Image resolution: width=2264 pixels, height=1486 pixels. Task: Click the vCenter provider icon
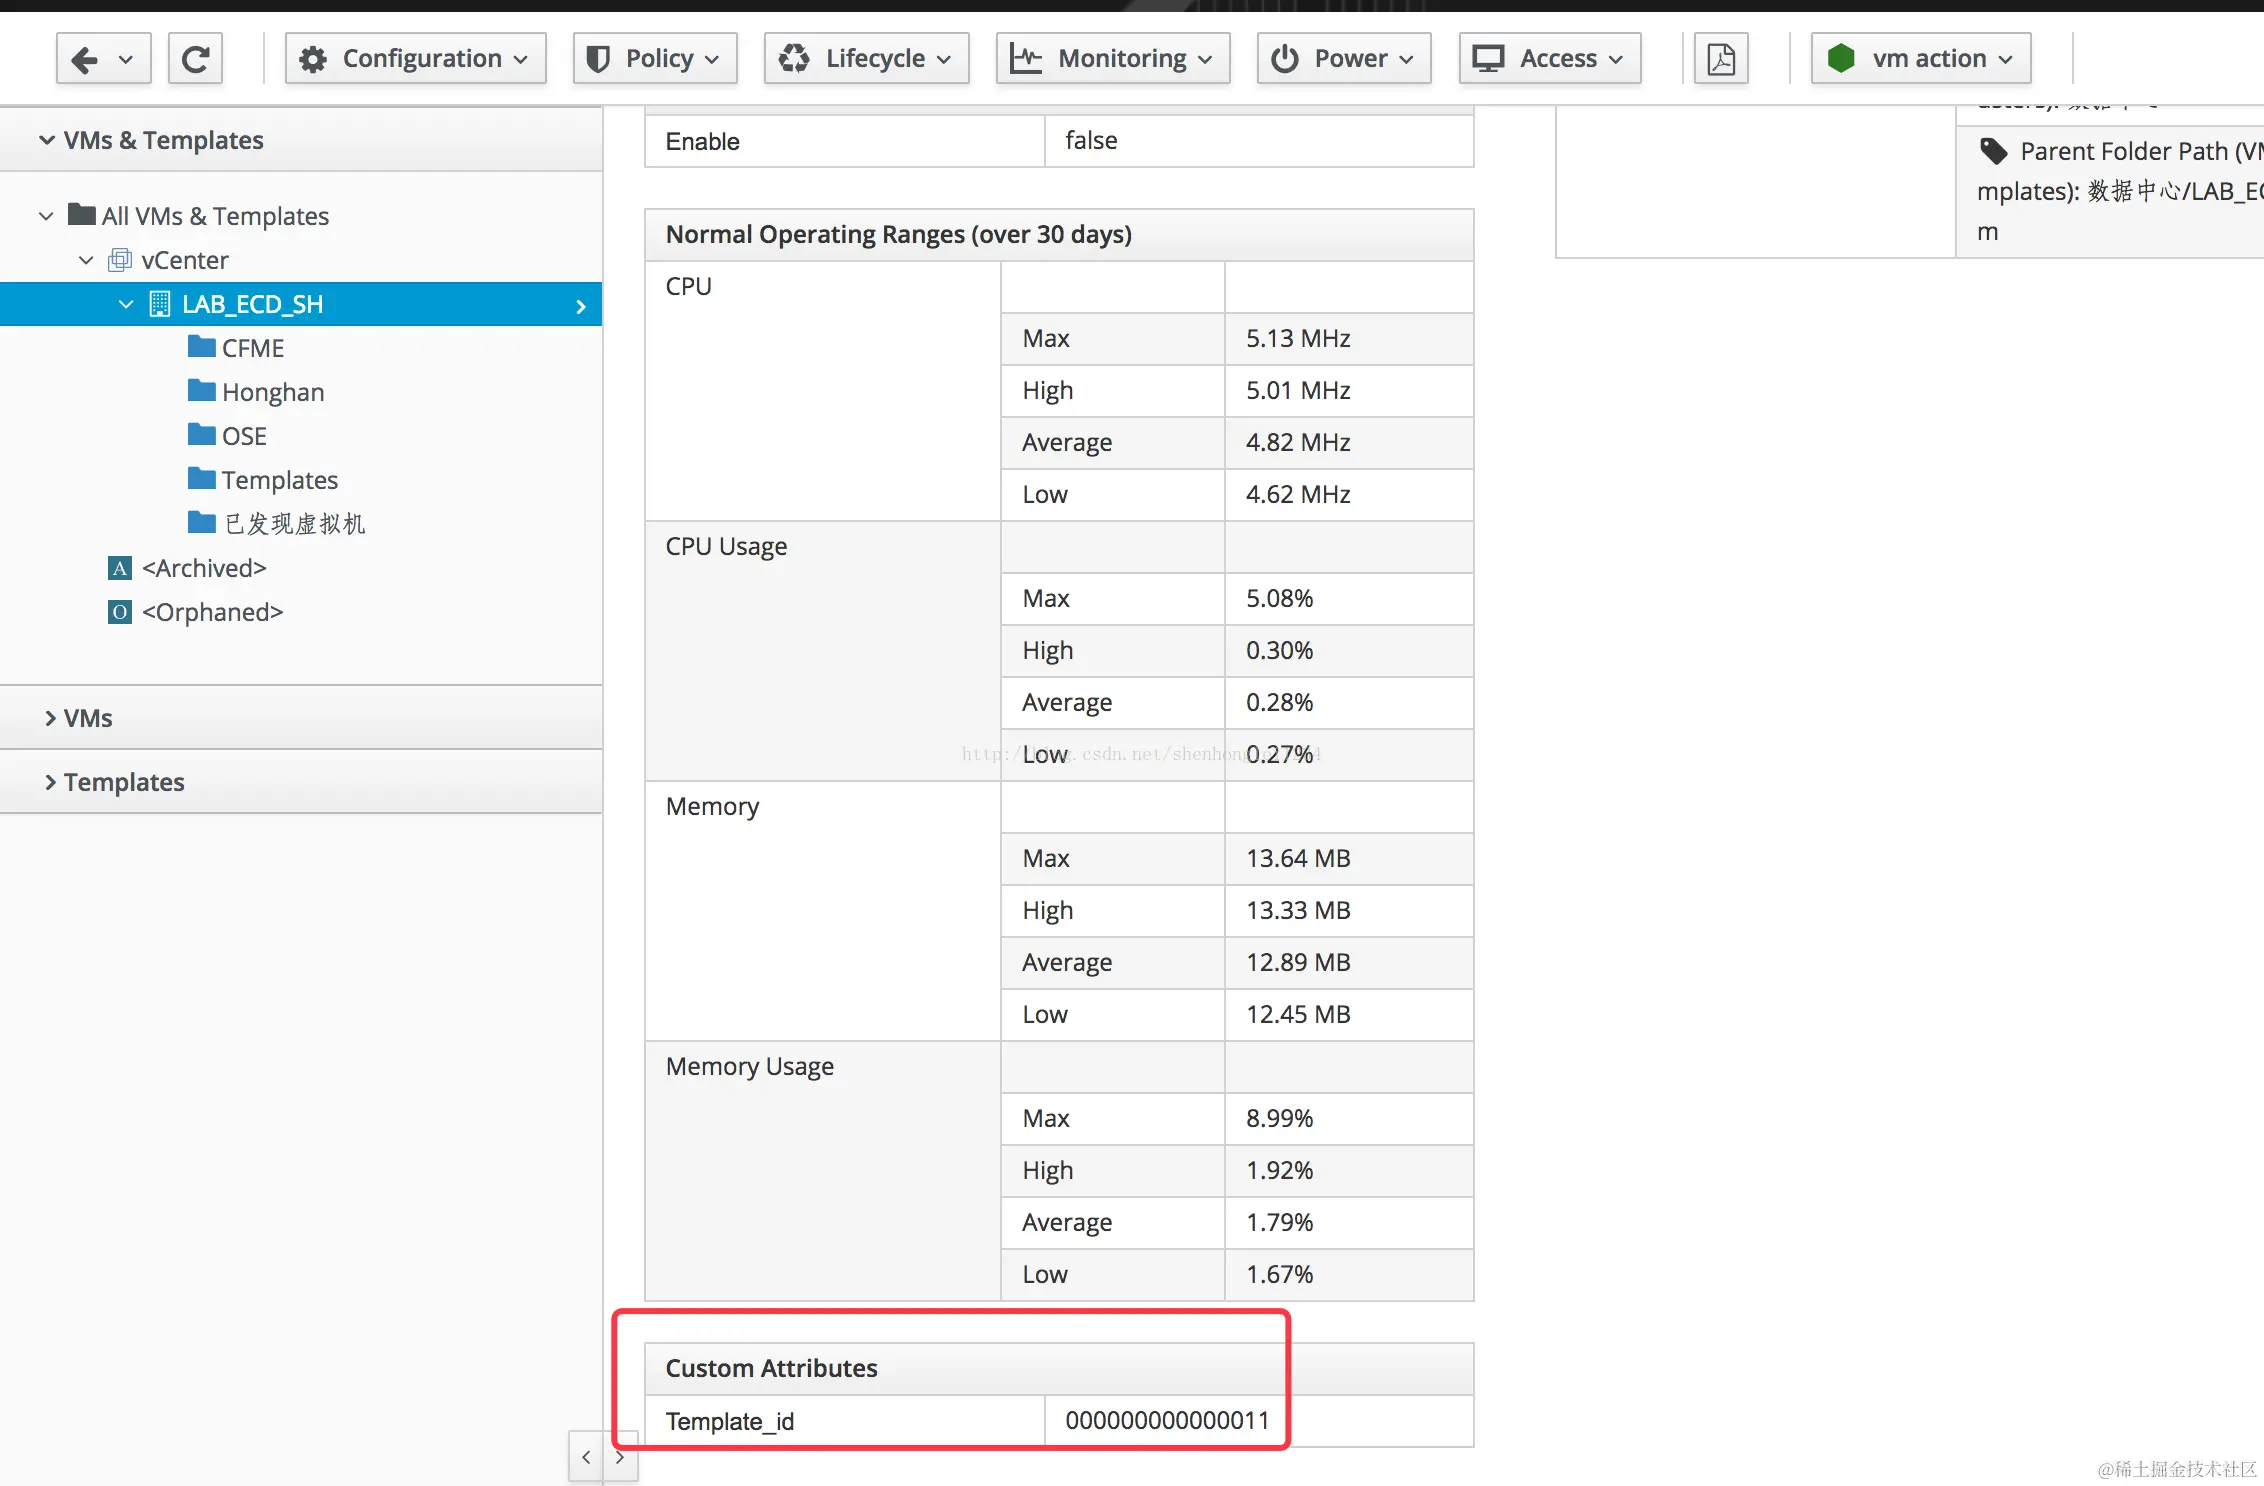119,260
